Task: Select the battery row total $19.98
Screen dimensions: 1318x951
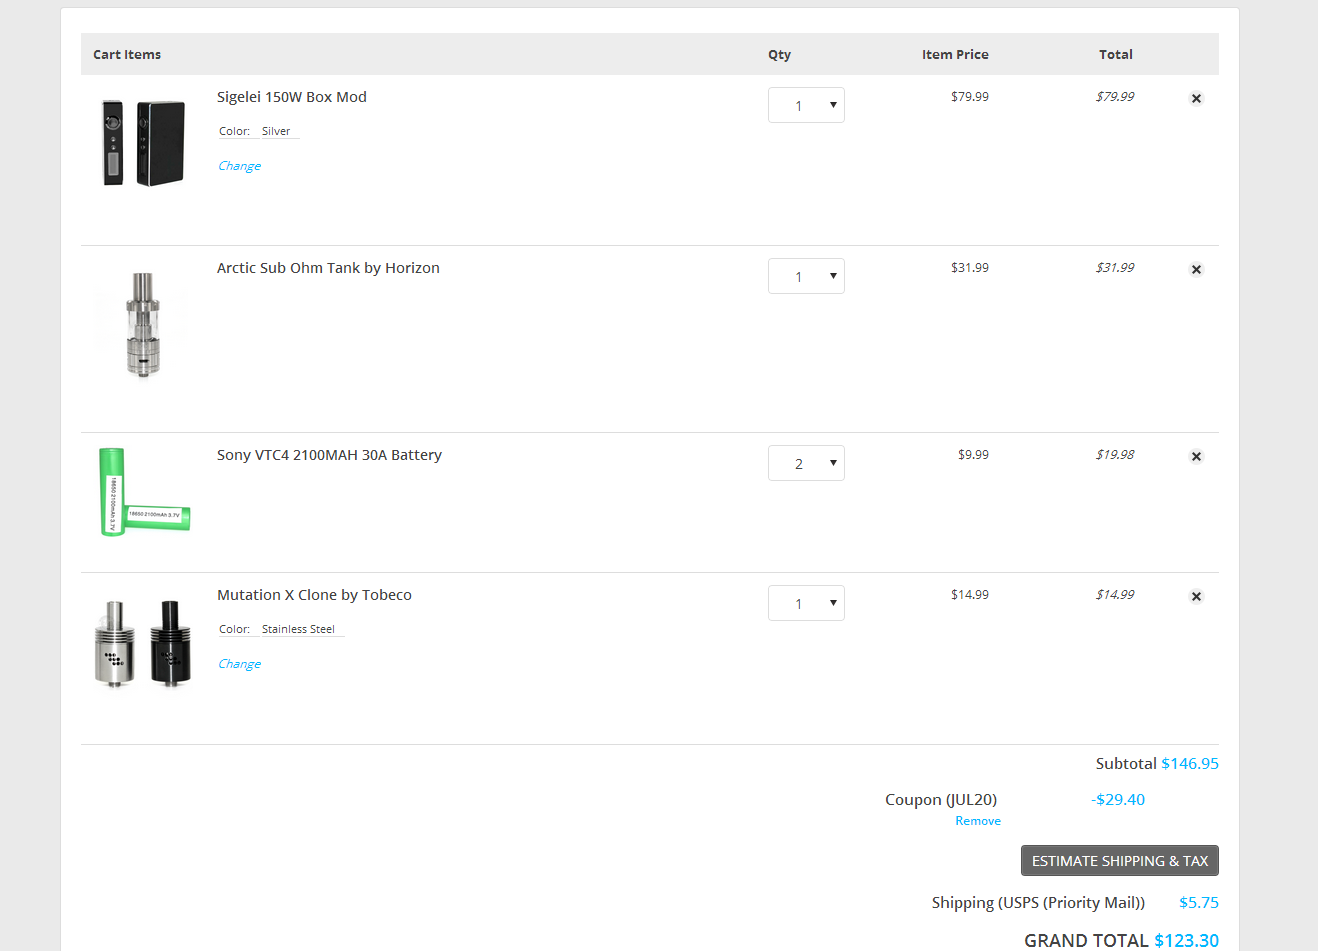Action: pyautogui.click(x=1115, y=455)
